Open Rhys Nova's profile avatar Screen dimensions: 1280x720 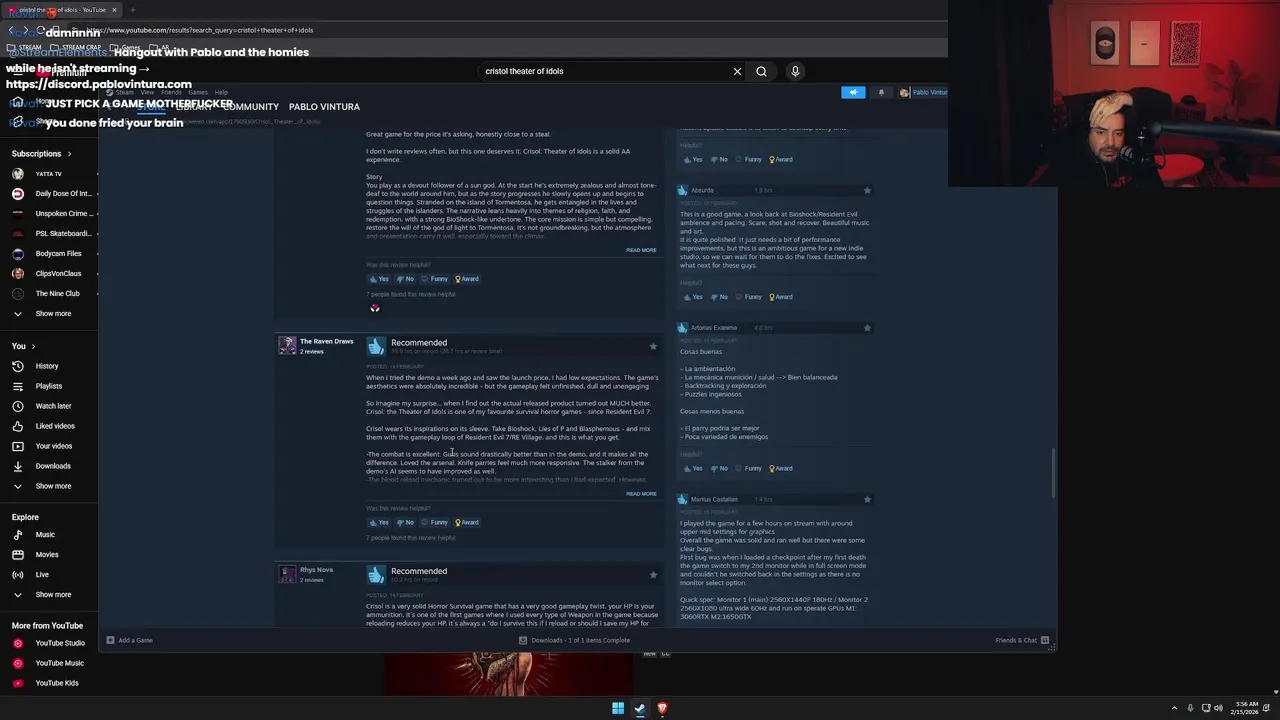coord(287,574)
